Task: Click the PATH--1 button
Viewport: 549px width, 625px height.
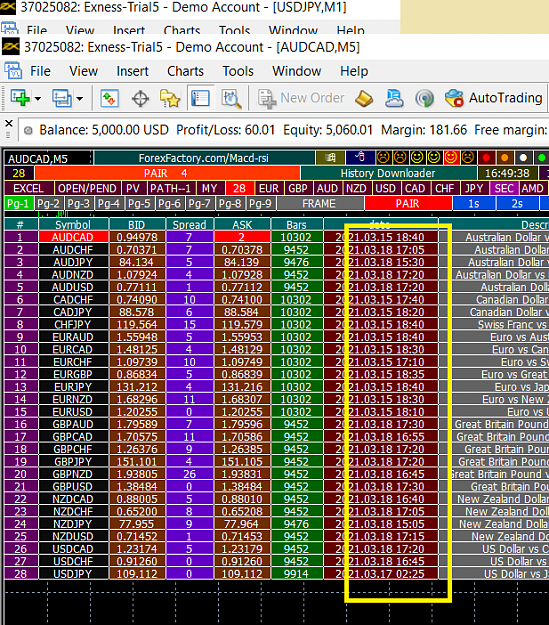Action: click(x=171, y=188)
